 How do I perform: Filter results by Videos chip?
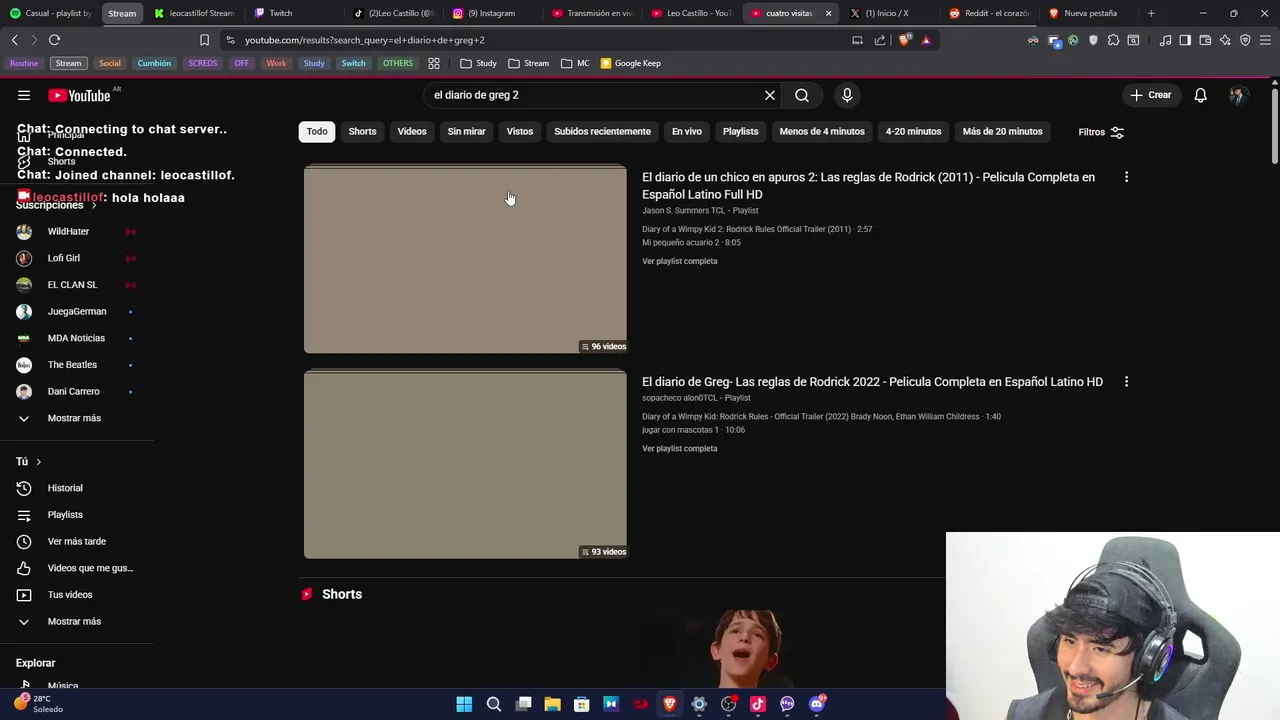[412, 131]
